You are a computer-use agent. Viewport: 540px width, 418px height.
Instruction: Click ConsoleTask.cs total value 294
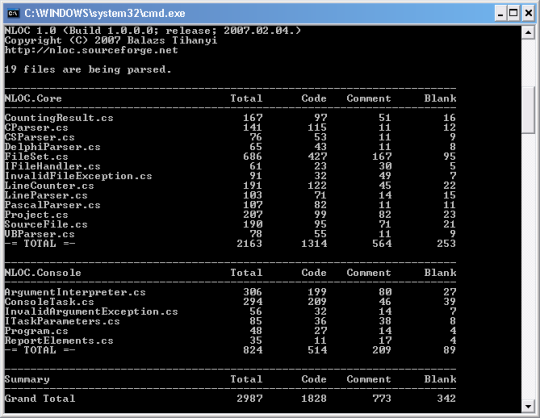[x=253, y=302]
